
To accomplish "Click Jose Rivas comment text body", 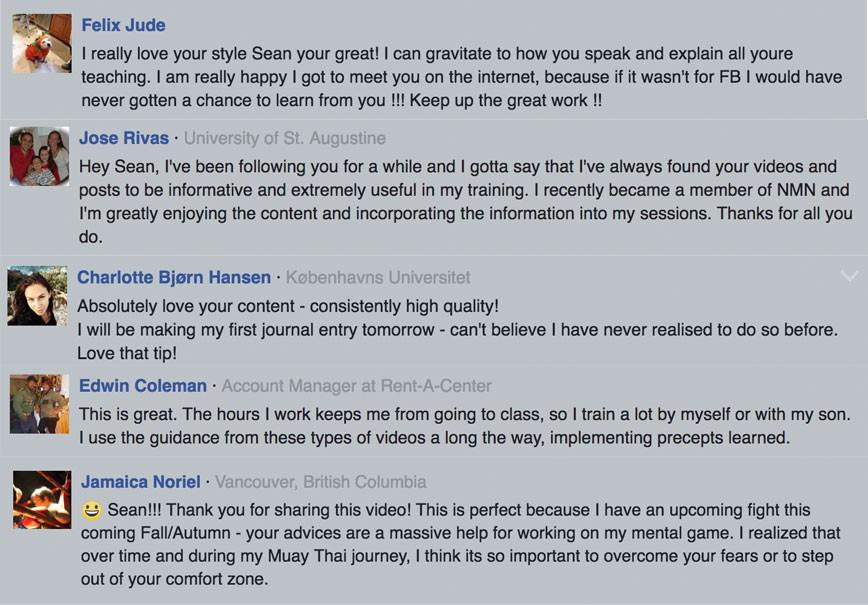I will tap(466, 201).
